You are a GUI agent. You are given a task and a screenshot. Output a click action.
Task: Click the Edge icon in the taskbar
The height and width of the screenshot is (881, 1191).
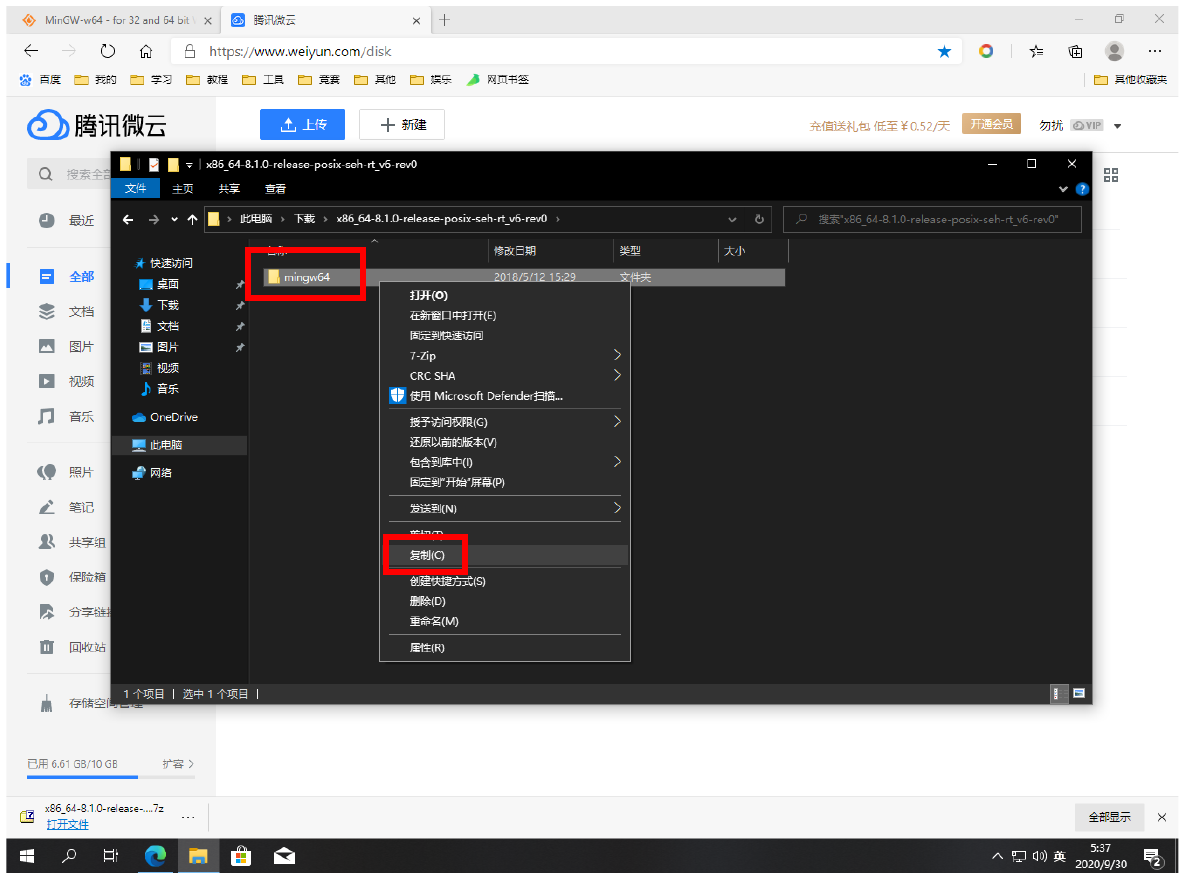[x=155, y=856]
